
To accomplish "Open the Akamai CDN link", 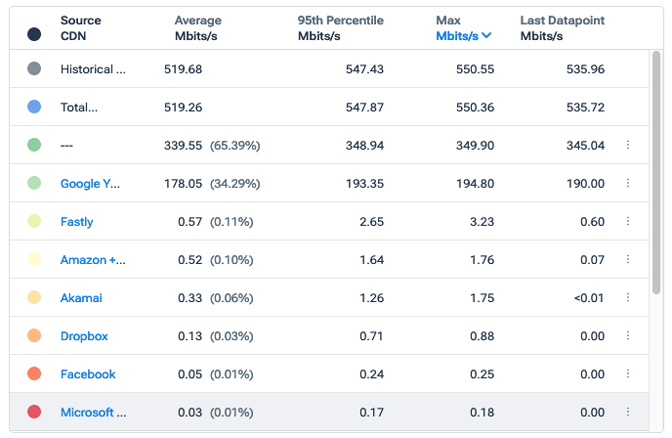I will coord(81,298).
